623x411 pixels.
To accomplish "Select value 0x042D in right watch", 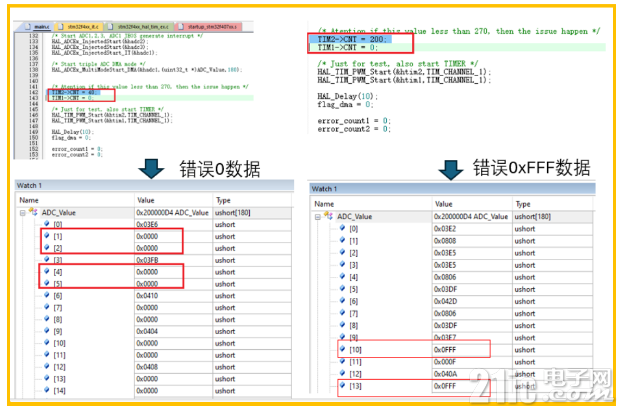I will tap(445, 302).
